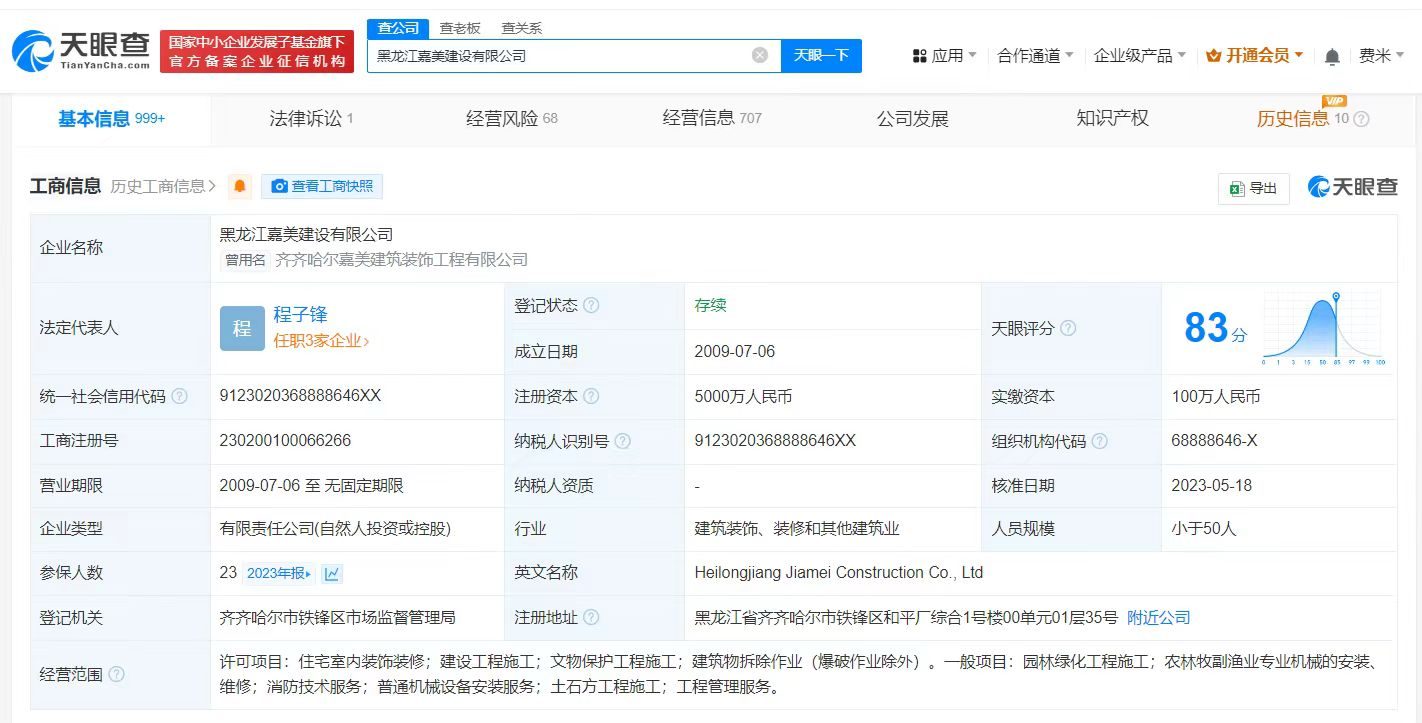Click the crown icon beside 开通会员
The width and height of the screenshot is (1422, 723).
pos(1213,56)
